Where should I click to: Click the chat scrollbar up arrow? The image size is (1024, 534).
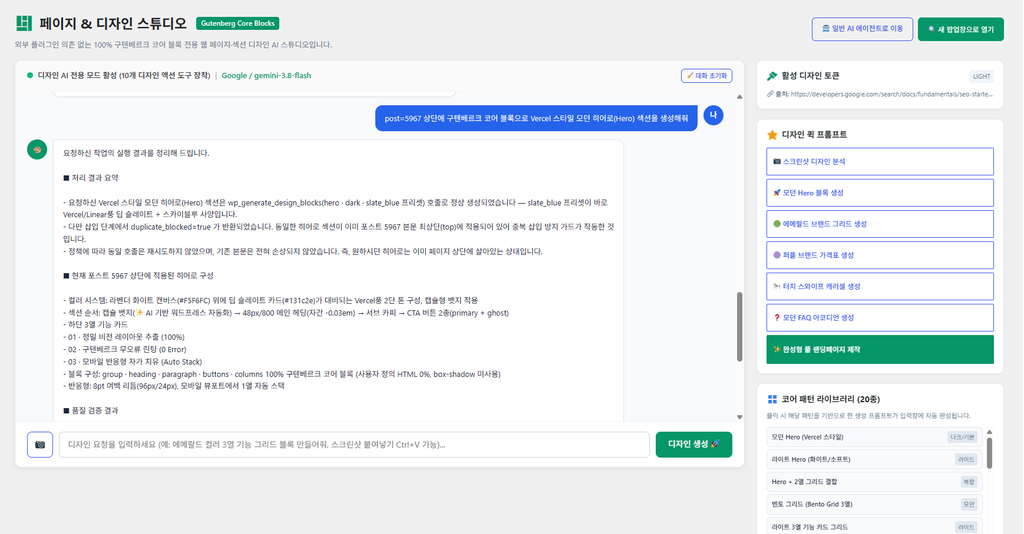pyautogui.click(x=739, y=97)
